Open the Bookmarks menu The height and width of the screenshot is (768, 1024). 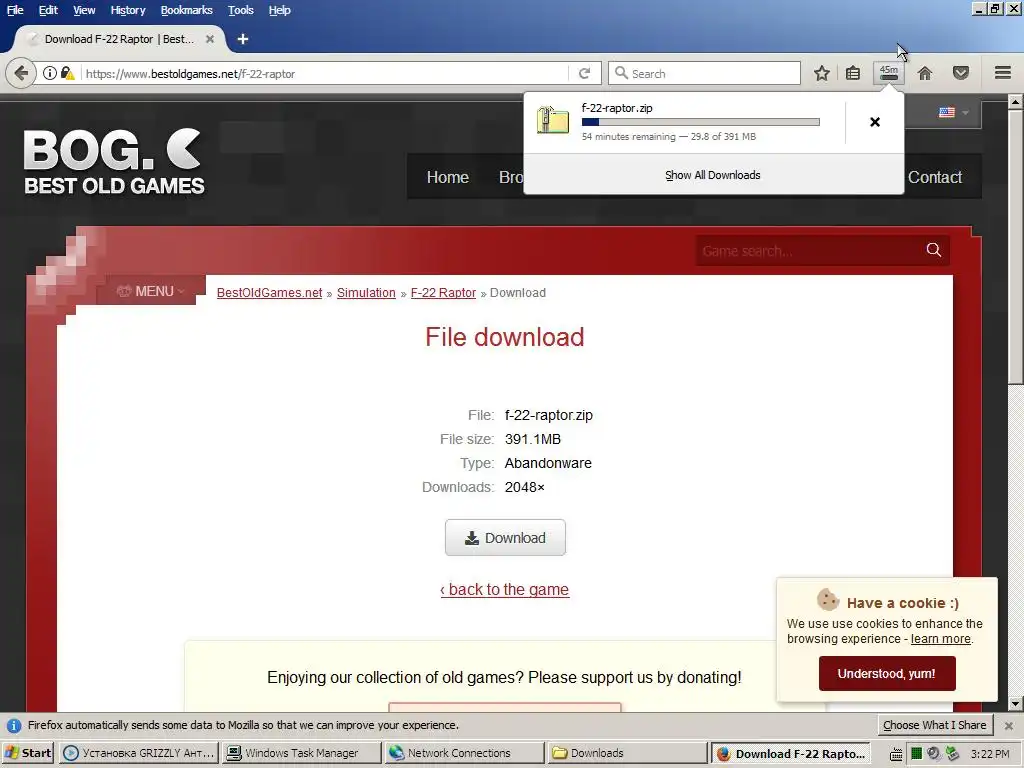(x=186, y=10)
